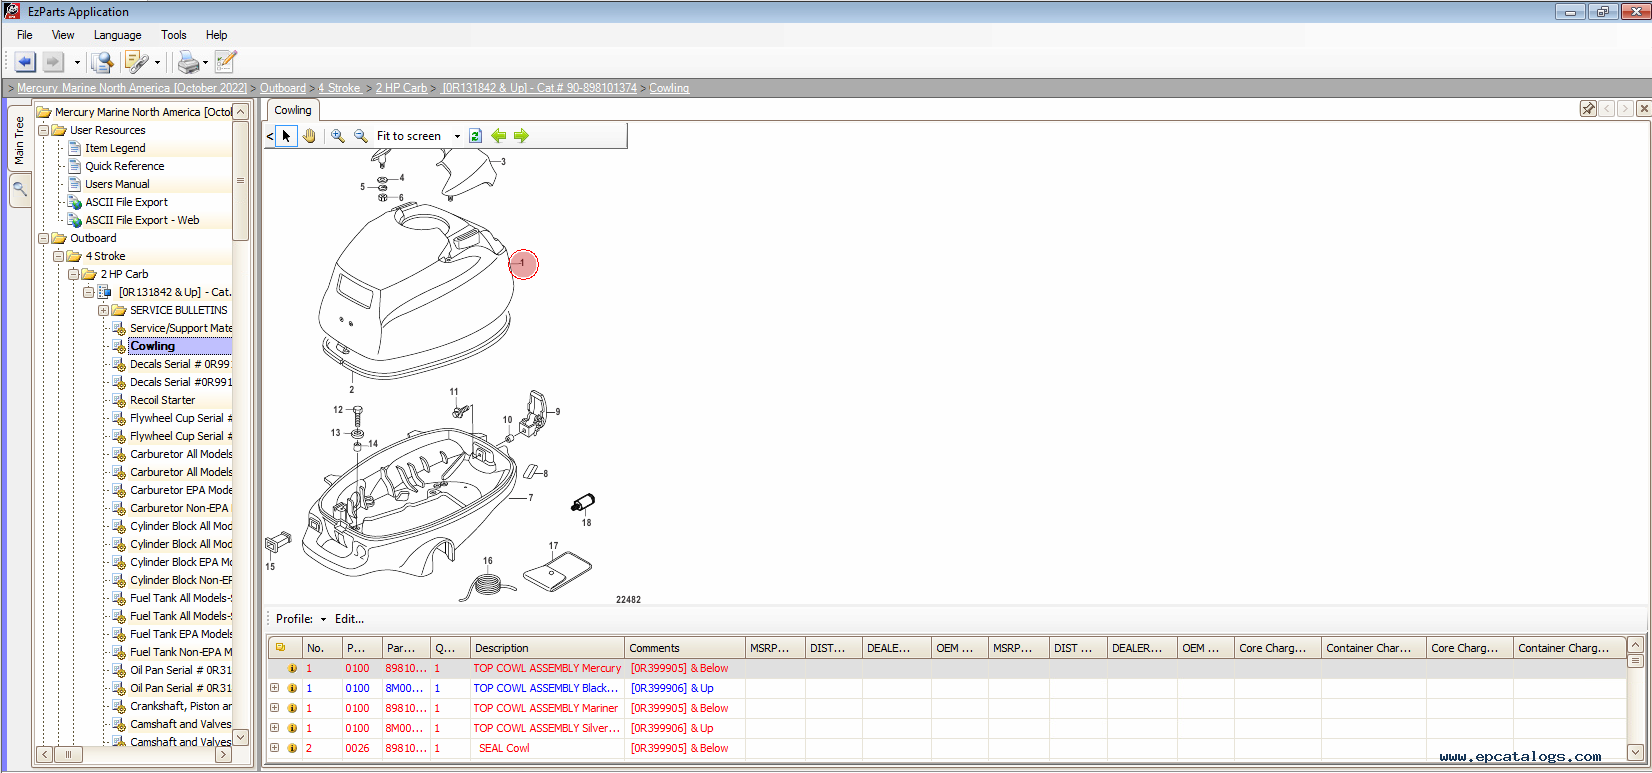Click the 4 Stroke breadcrumb link

[x=339, y=88]
